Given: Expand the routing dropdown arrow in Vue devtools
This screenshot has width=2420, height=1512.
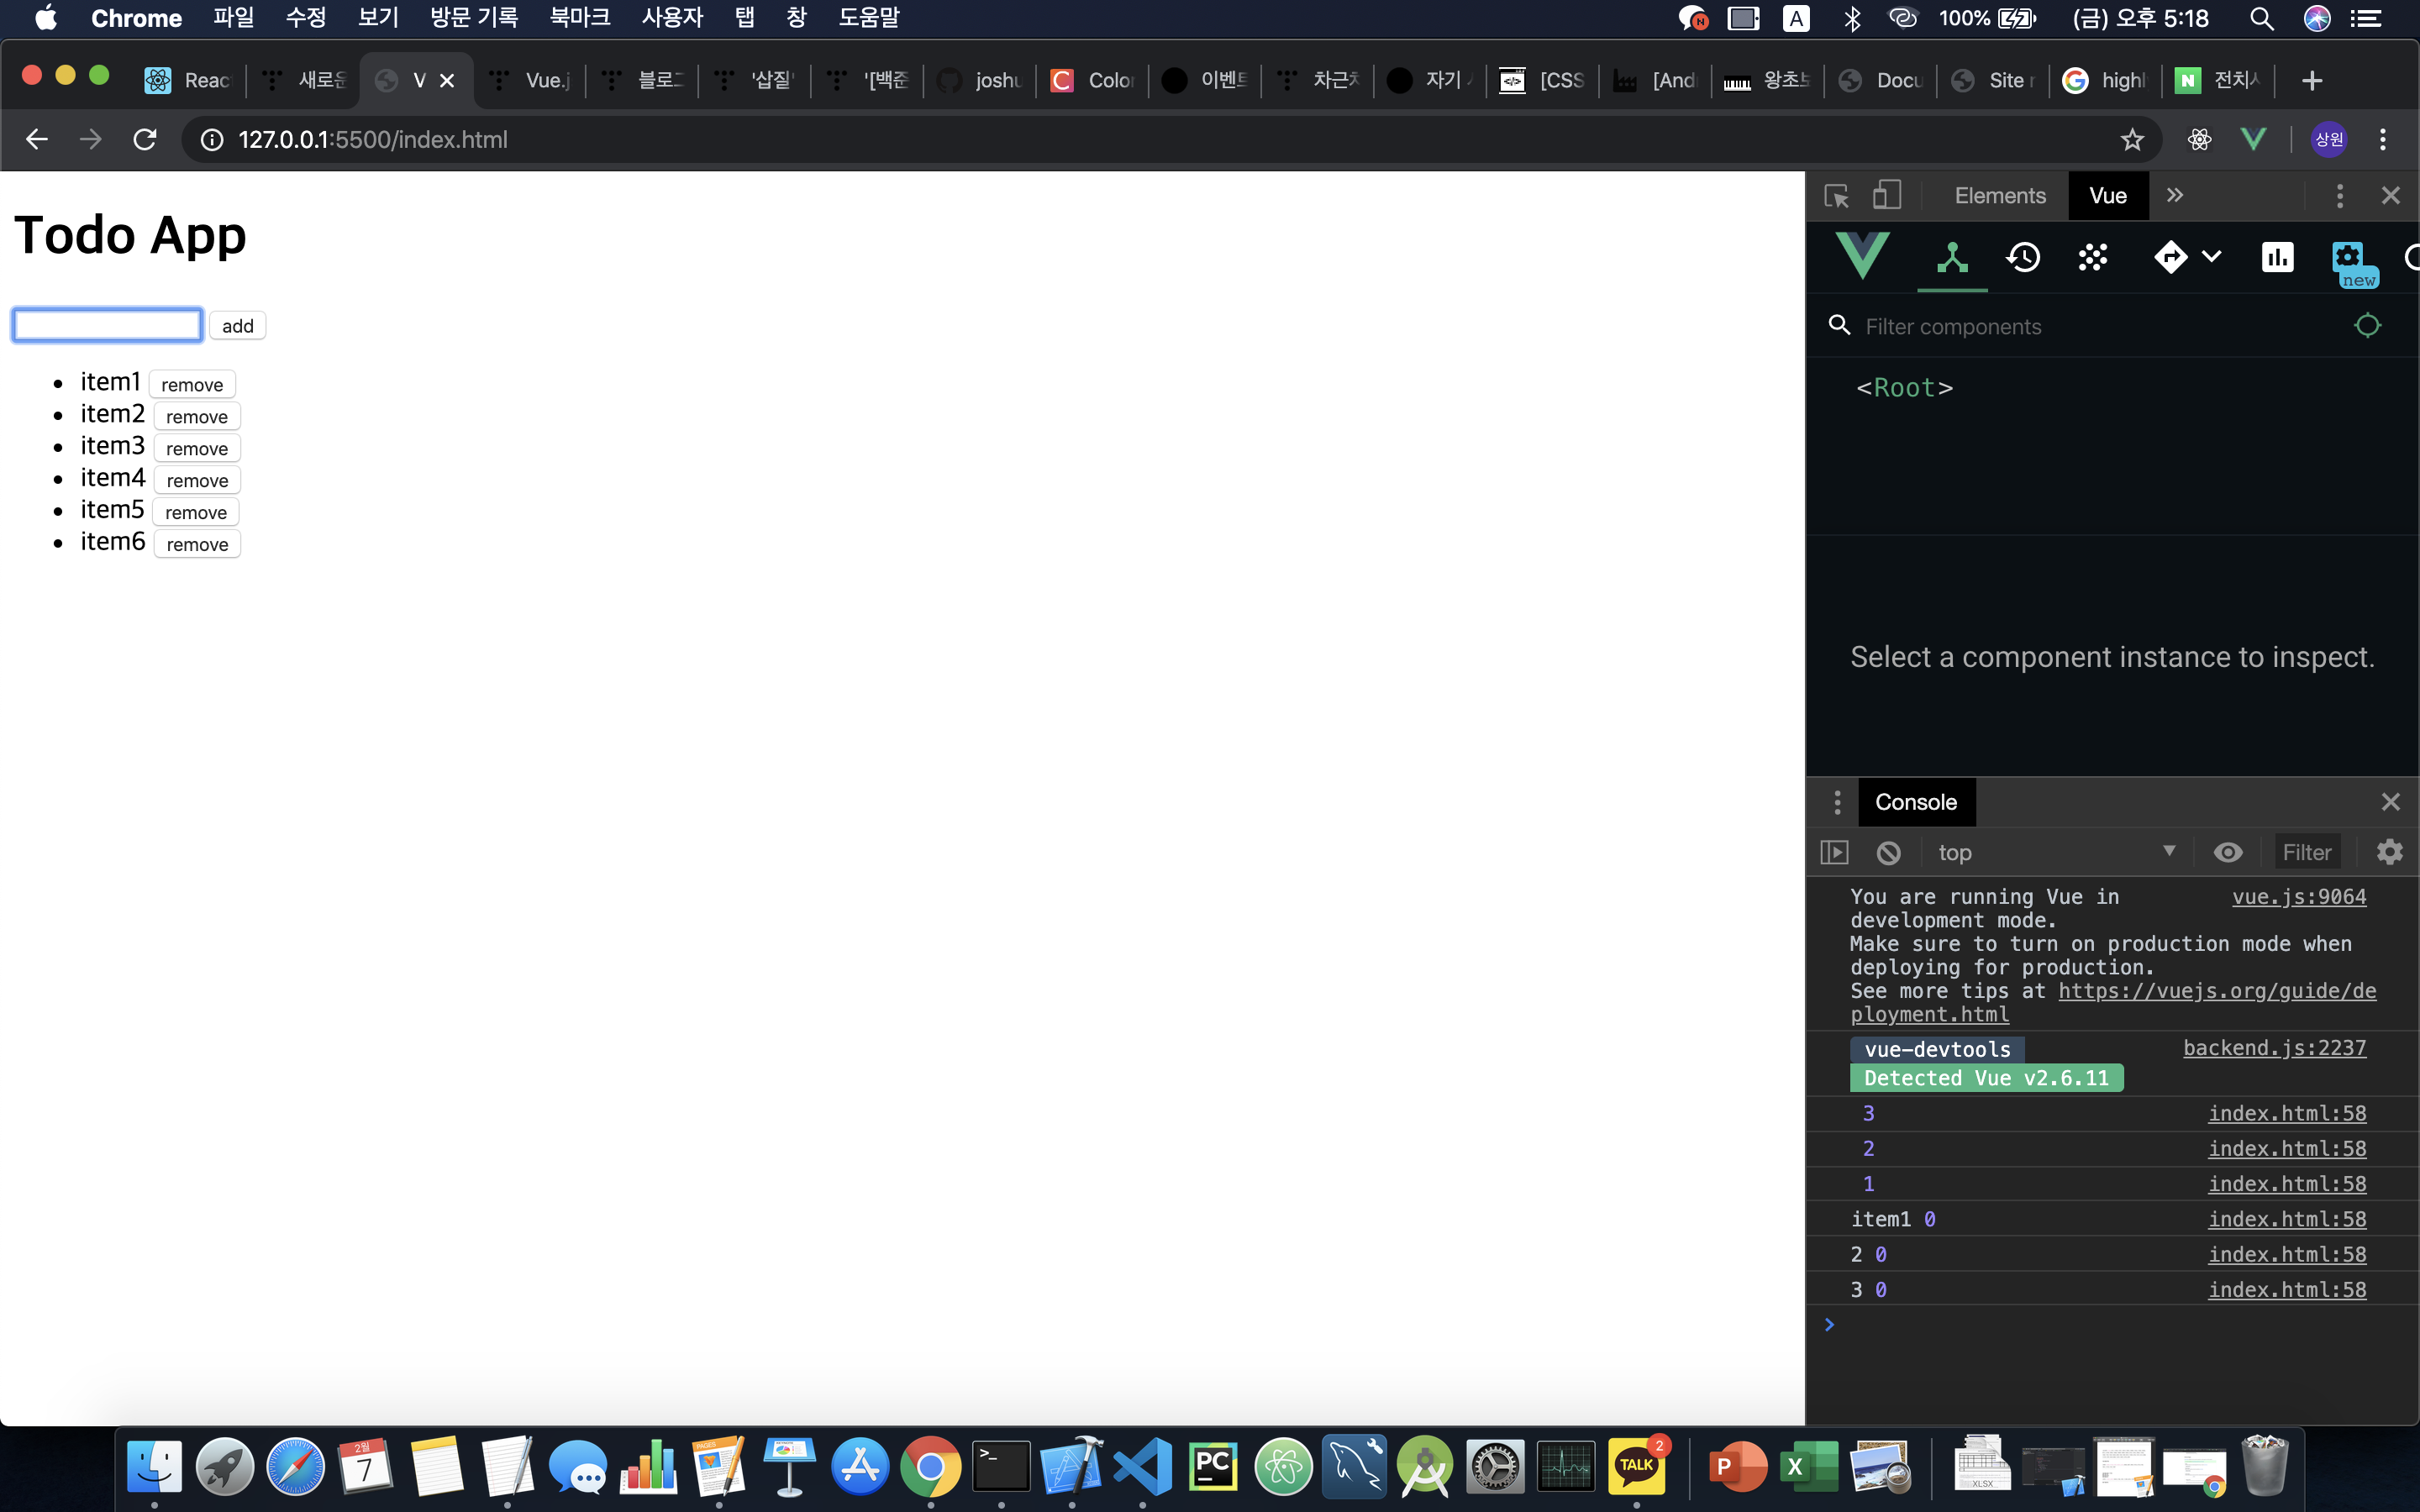Looking at the screenshot, I should [x=2212, y=257].
